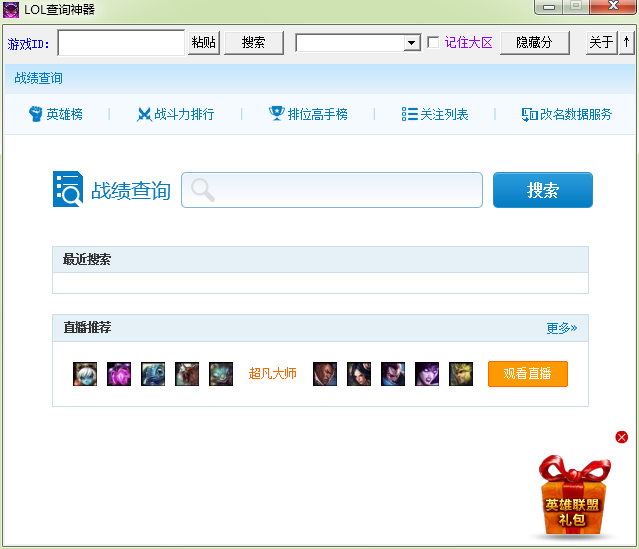Click the crossed swords icon for 战斗力排行

point(143,114)
